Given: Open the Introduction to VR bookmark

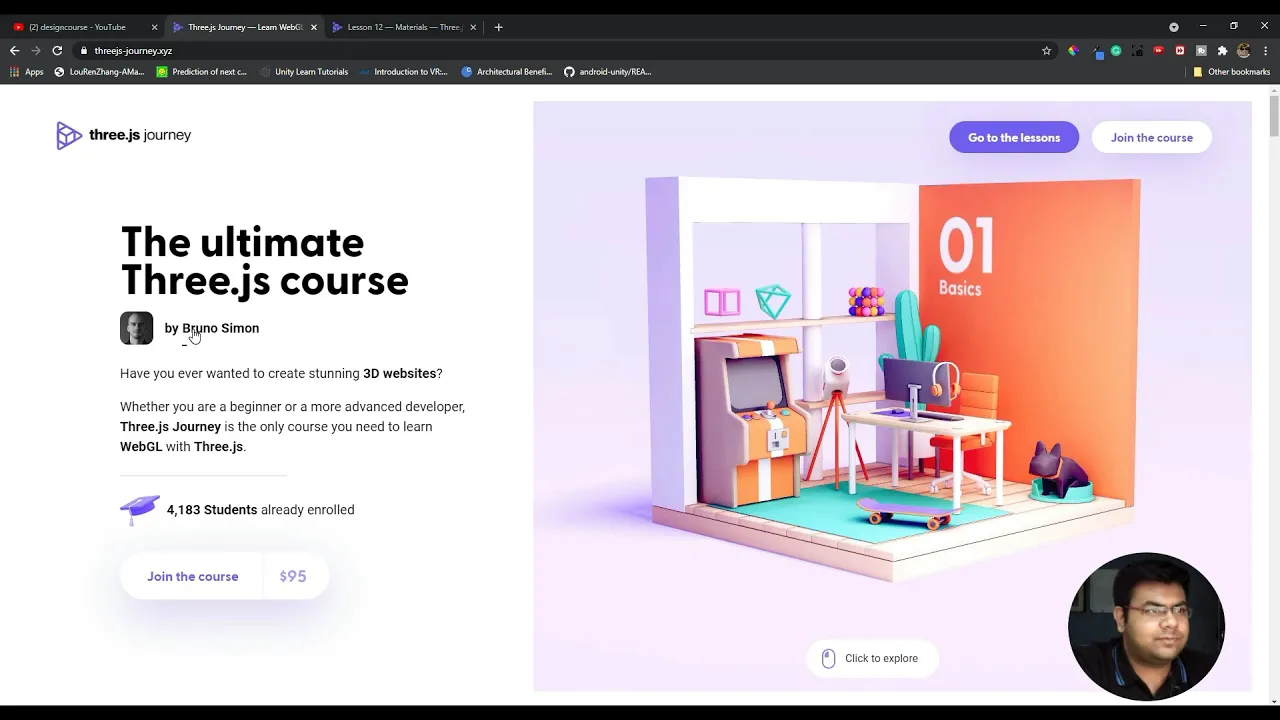Looking at the screenshot, I should 403,72.
